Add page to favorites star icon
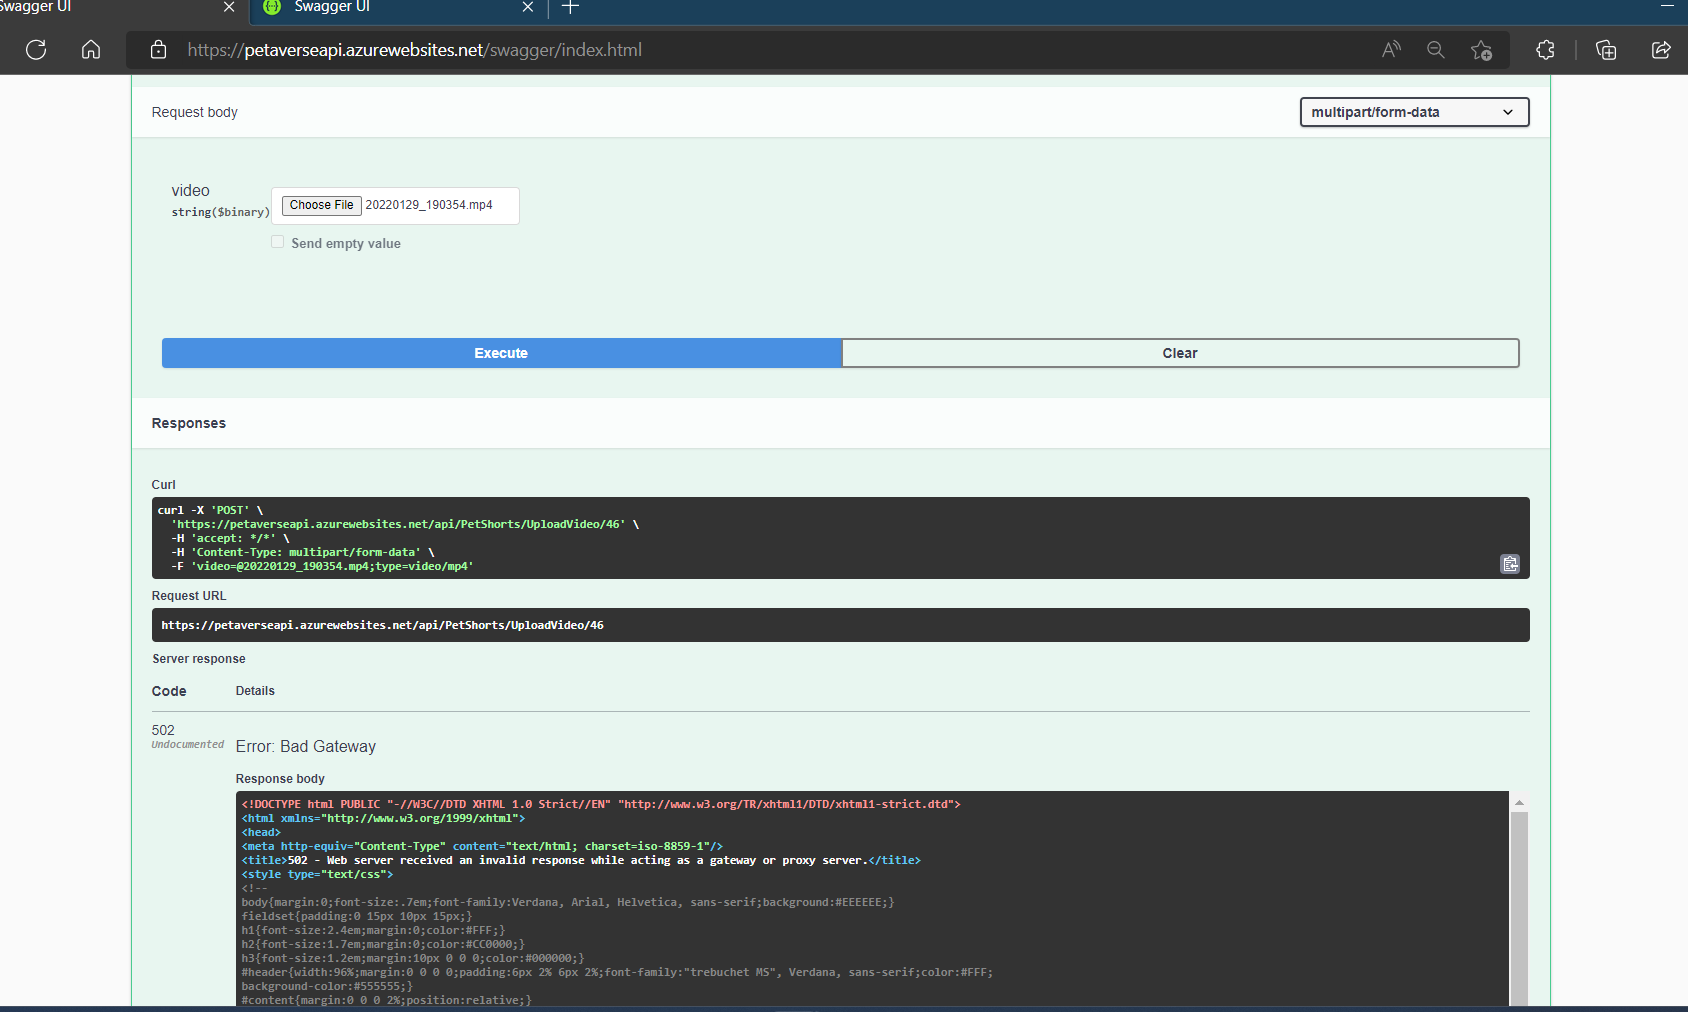Image resolution: width=1688 pixels, height=1012 pixels. tap(1481, 50)
